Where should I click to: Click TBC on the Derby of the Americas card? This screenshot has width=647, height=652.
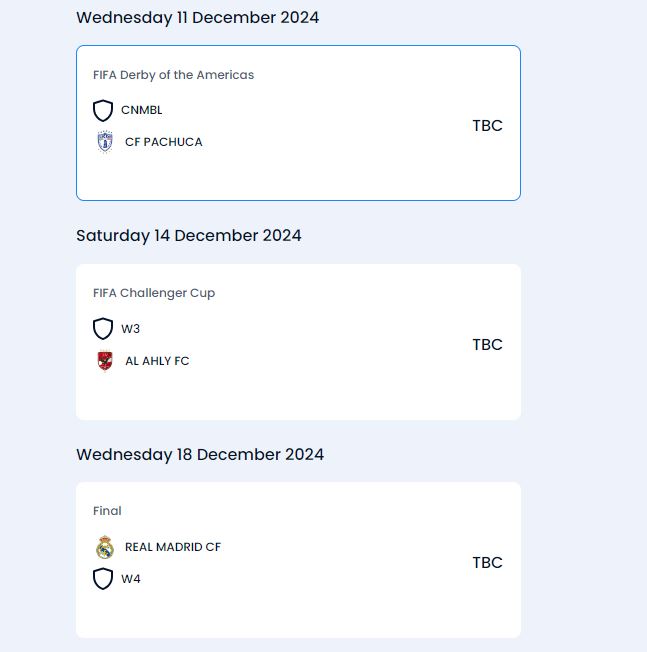(487, 126)
